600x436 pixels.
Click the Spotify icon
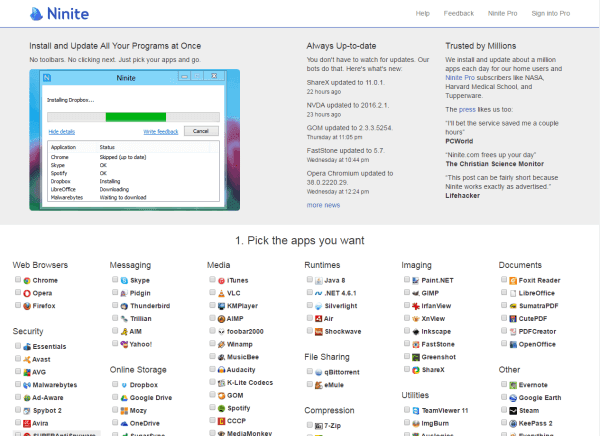click(222, 408)
